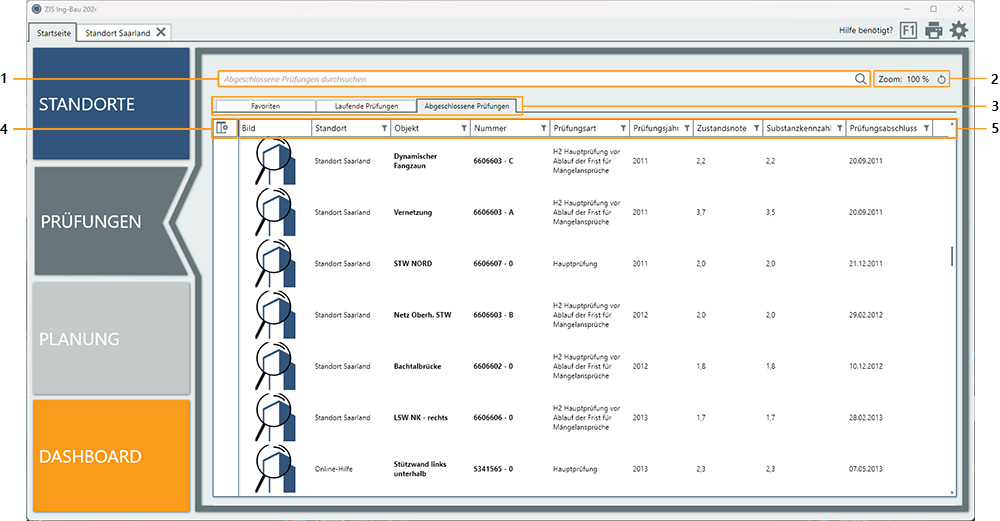
Task: Switch to the Favoriten tab
Action: coord(265,105)
